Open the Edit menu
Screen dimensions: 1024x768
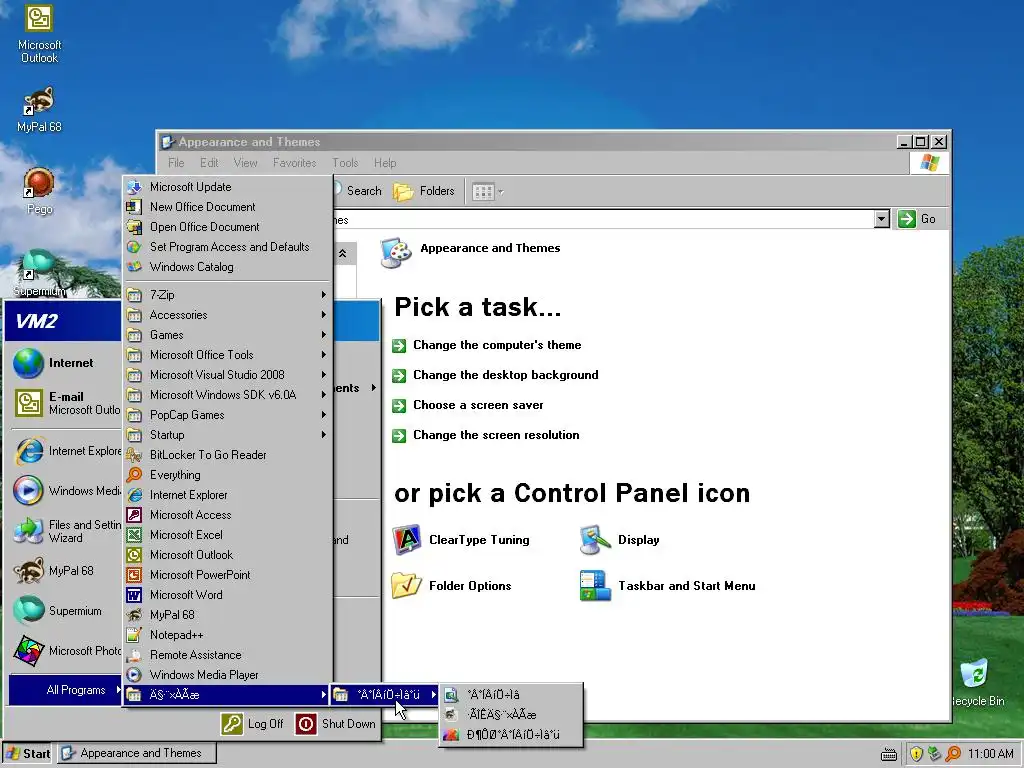pyautogui.click(x=209, y=163)
